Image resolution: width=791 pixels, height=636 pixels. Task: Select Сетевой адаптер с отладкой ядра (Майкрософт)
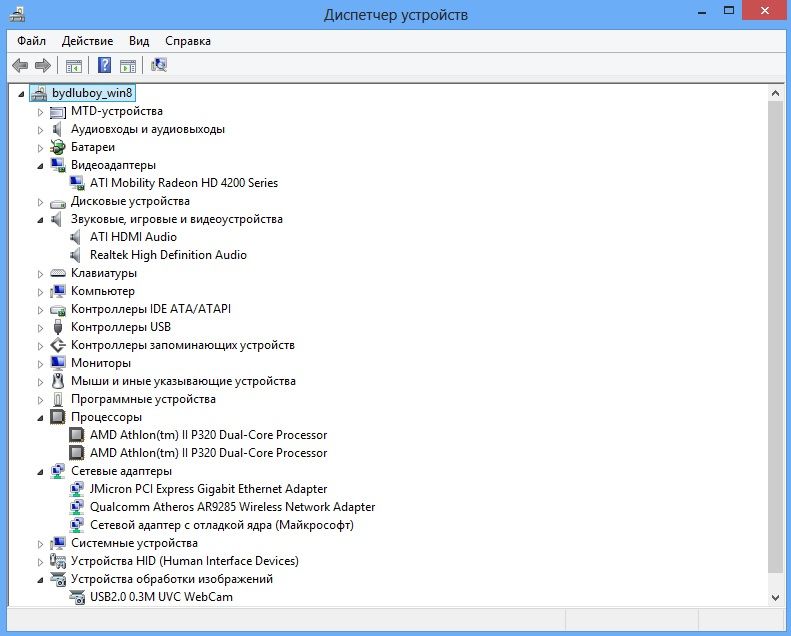(x=221, y=525)
